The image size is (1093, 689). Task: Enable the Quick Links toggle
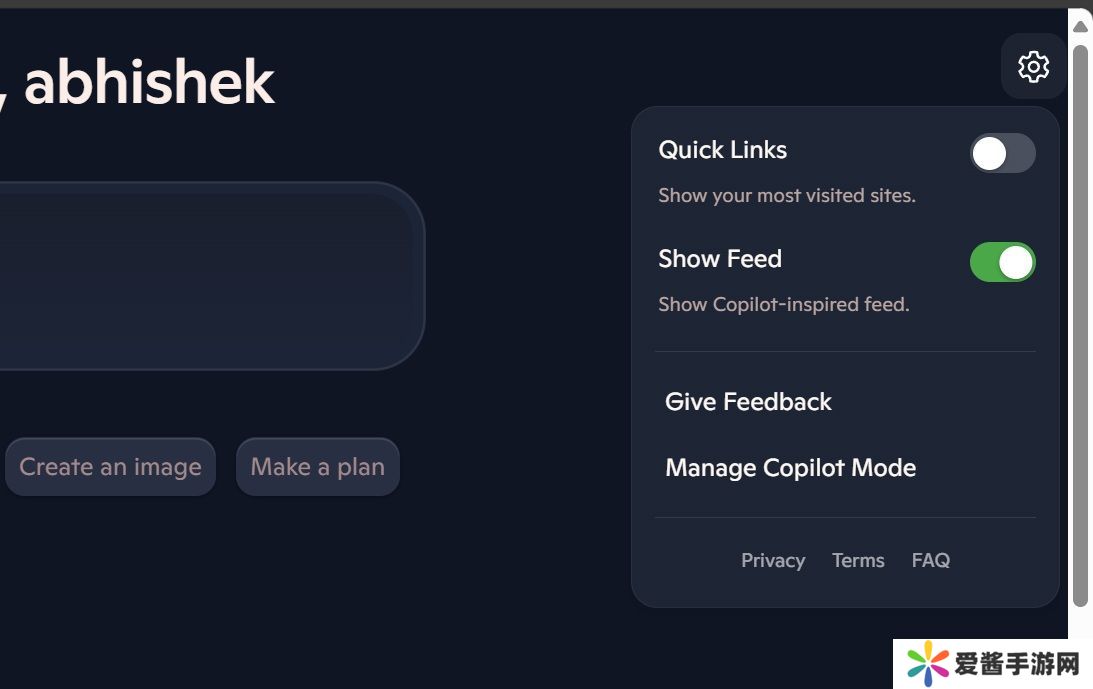pyautogui.click(x=1002, y=153)
